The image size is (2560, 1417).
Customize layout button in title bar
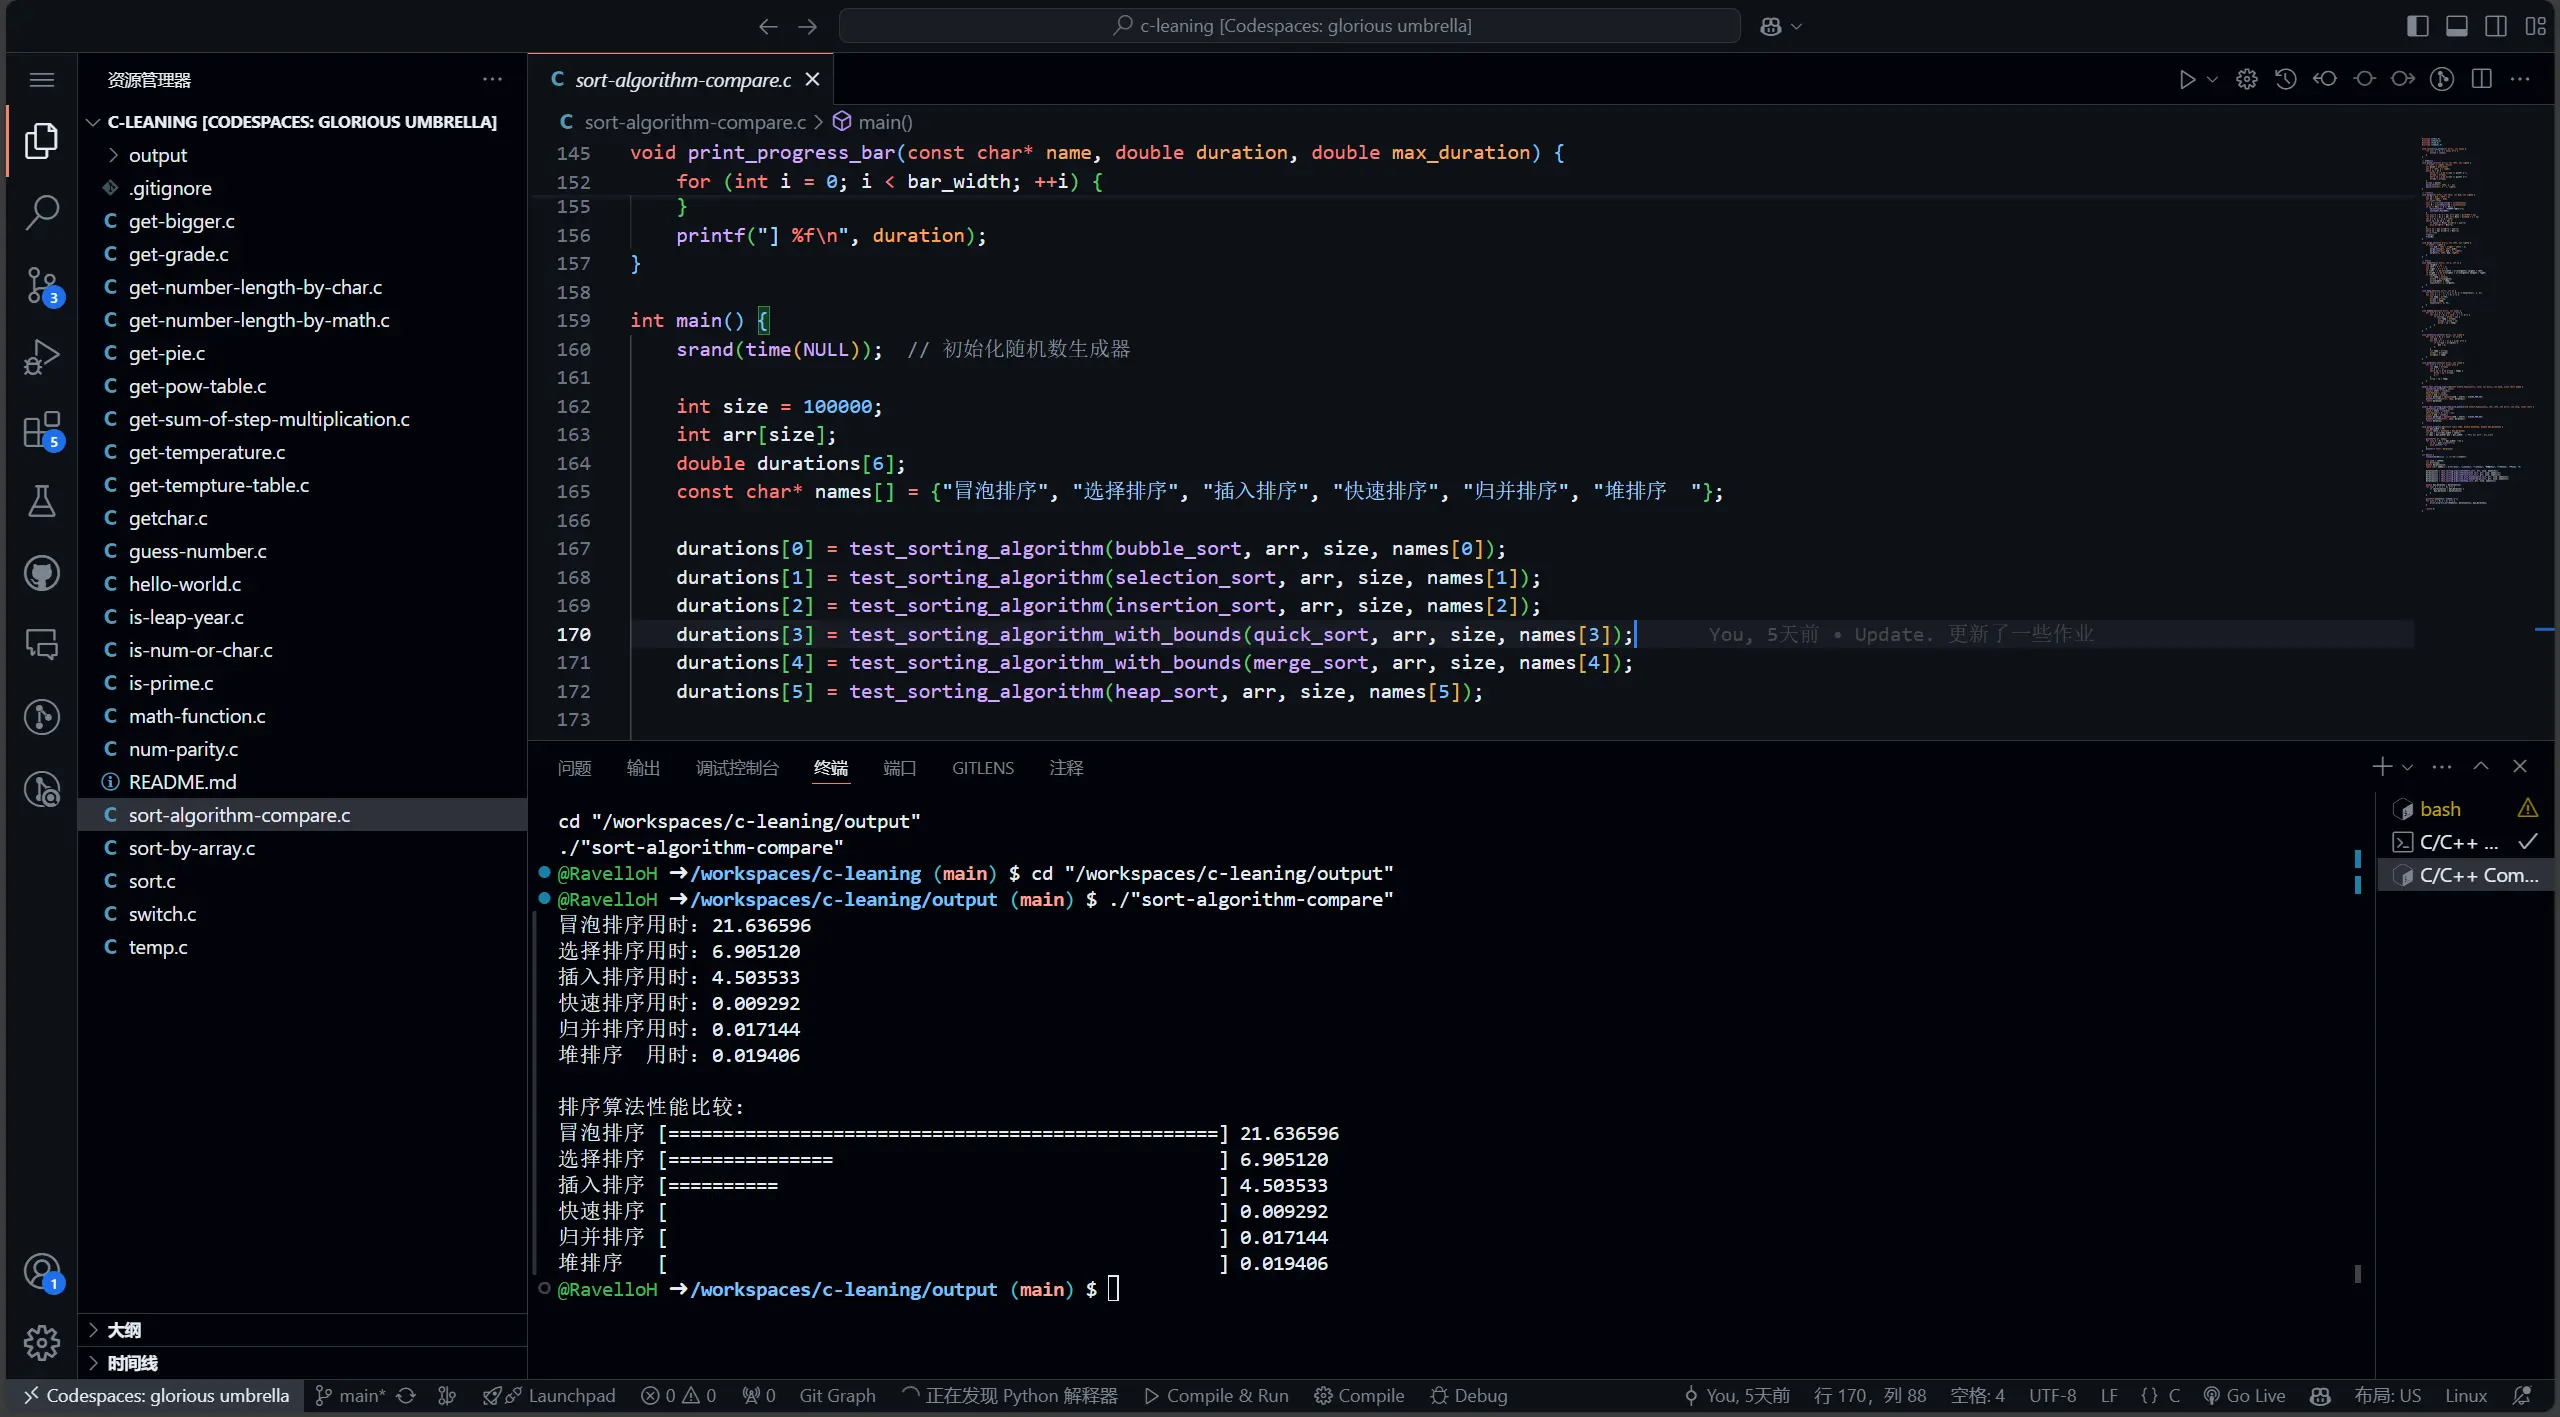tap(2535, 26)
